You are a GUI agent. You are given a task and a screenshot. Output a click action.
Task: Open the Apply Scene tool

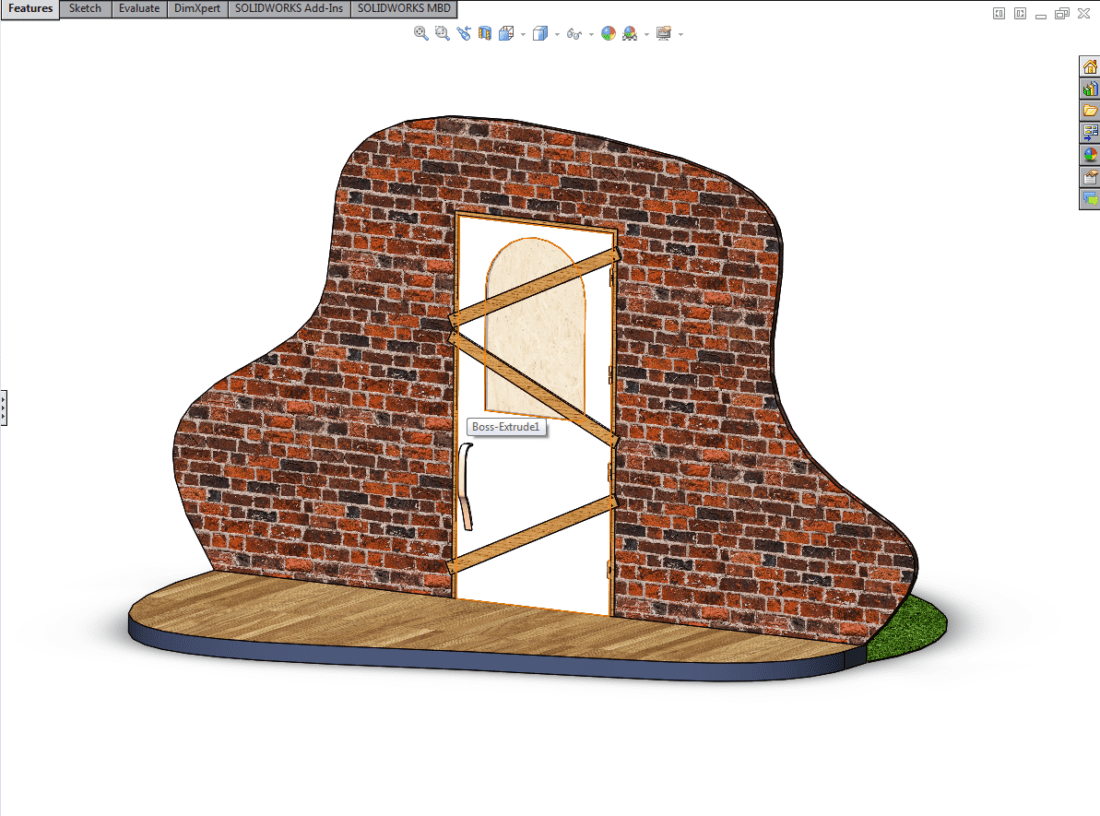(x=628, y=33)
